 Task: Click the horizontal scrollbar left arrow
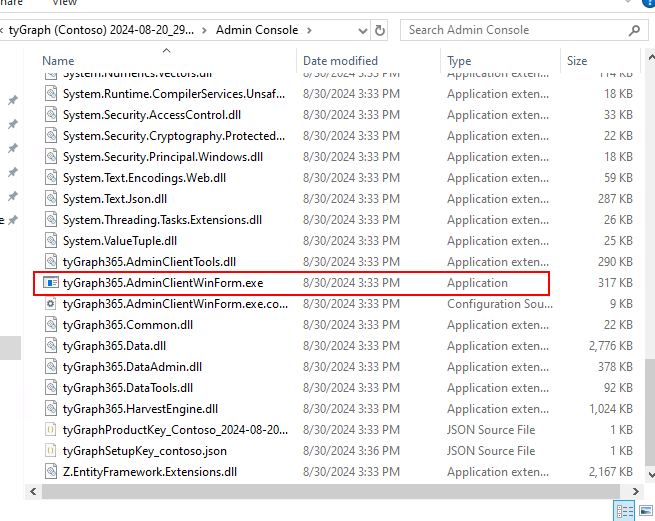[33, 491]
